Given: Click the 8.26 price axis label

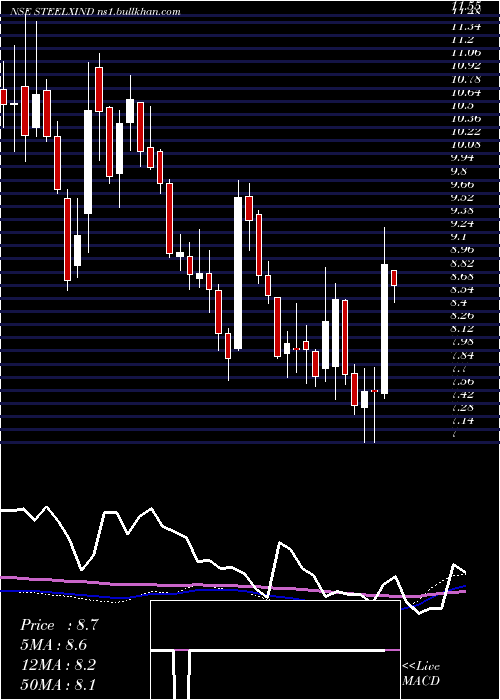Looking at the screenshot, I should point(464,316).
